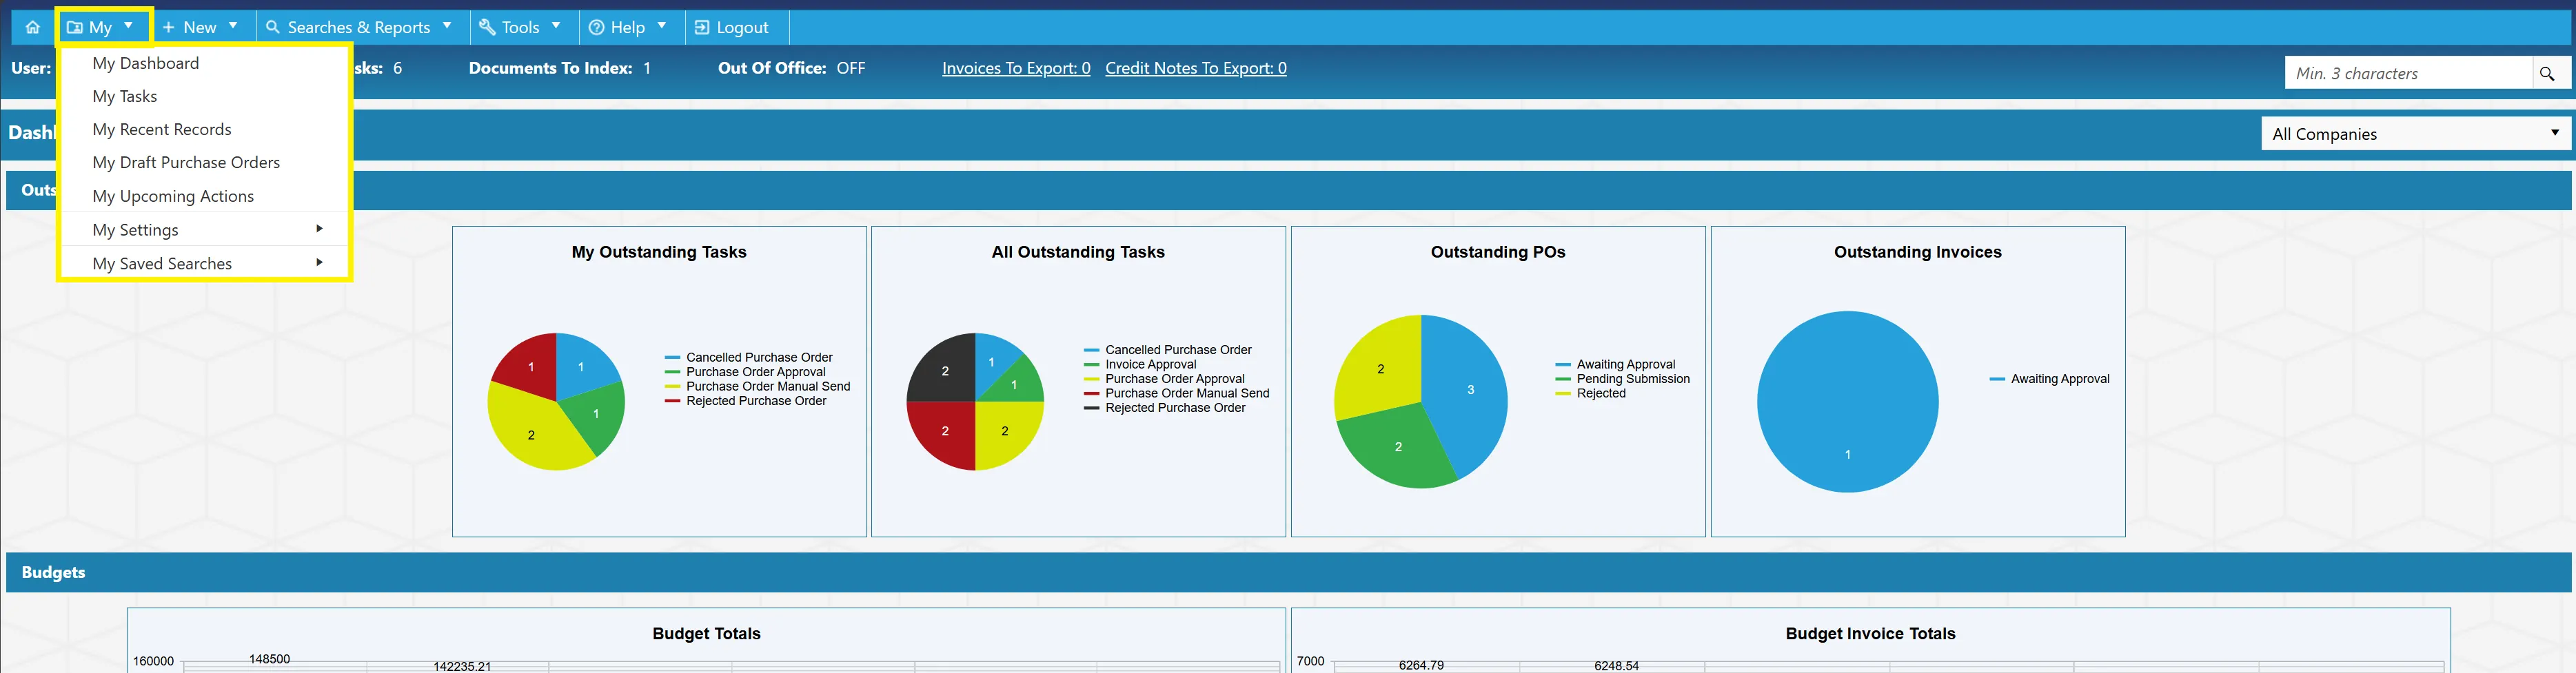Expand the My Settings submenu arrow
Image resolution: width=2576 pixels, height=673 pixels.
coord(319,229)
